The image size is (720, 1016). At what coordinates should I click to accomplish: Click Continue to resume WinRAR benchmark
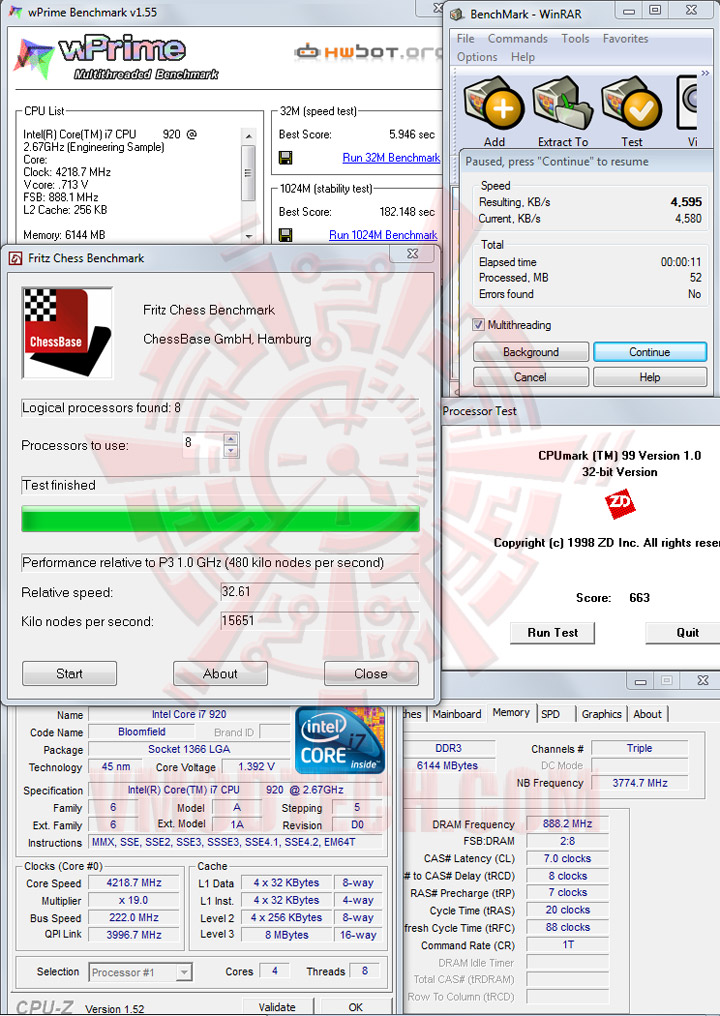[x=649, y=352]
